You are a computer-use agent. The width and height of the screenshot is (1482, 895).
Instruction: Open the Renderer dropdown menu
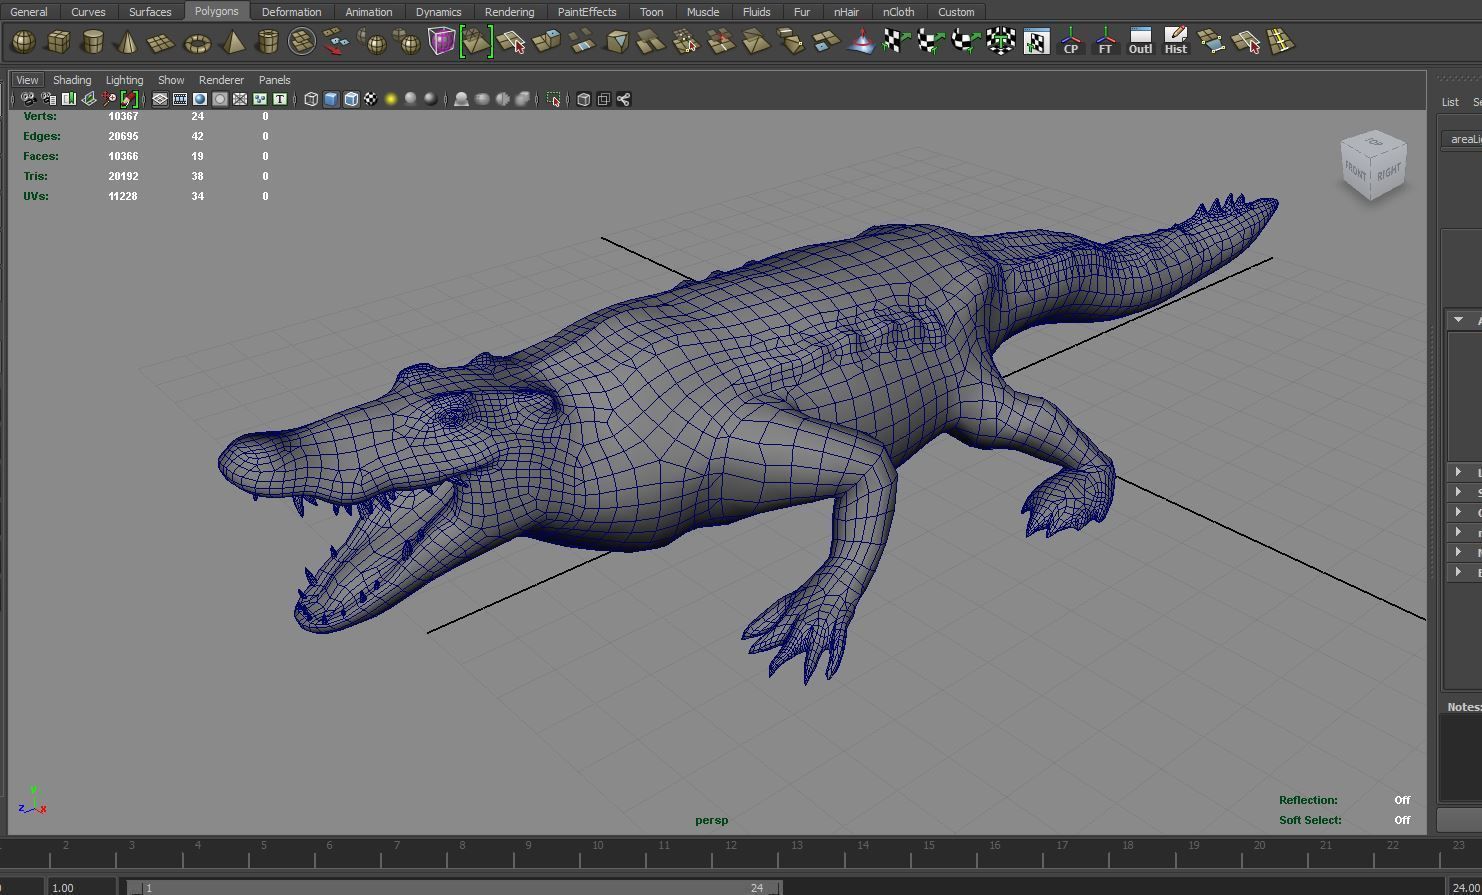pyautogui.click(x=221, y=80)
